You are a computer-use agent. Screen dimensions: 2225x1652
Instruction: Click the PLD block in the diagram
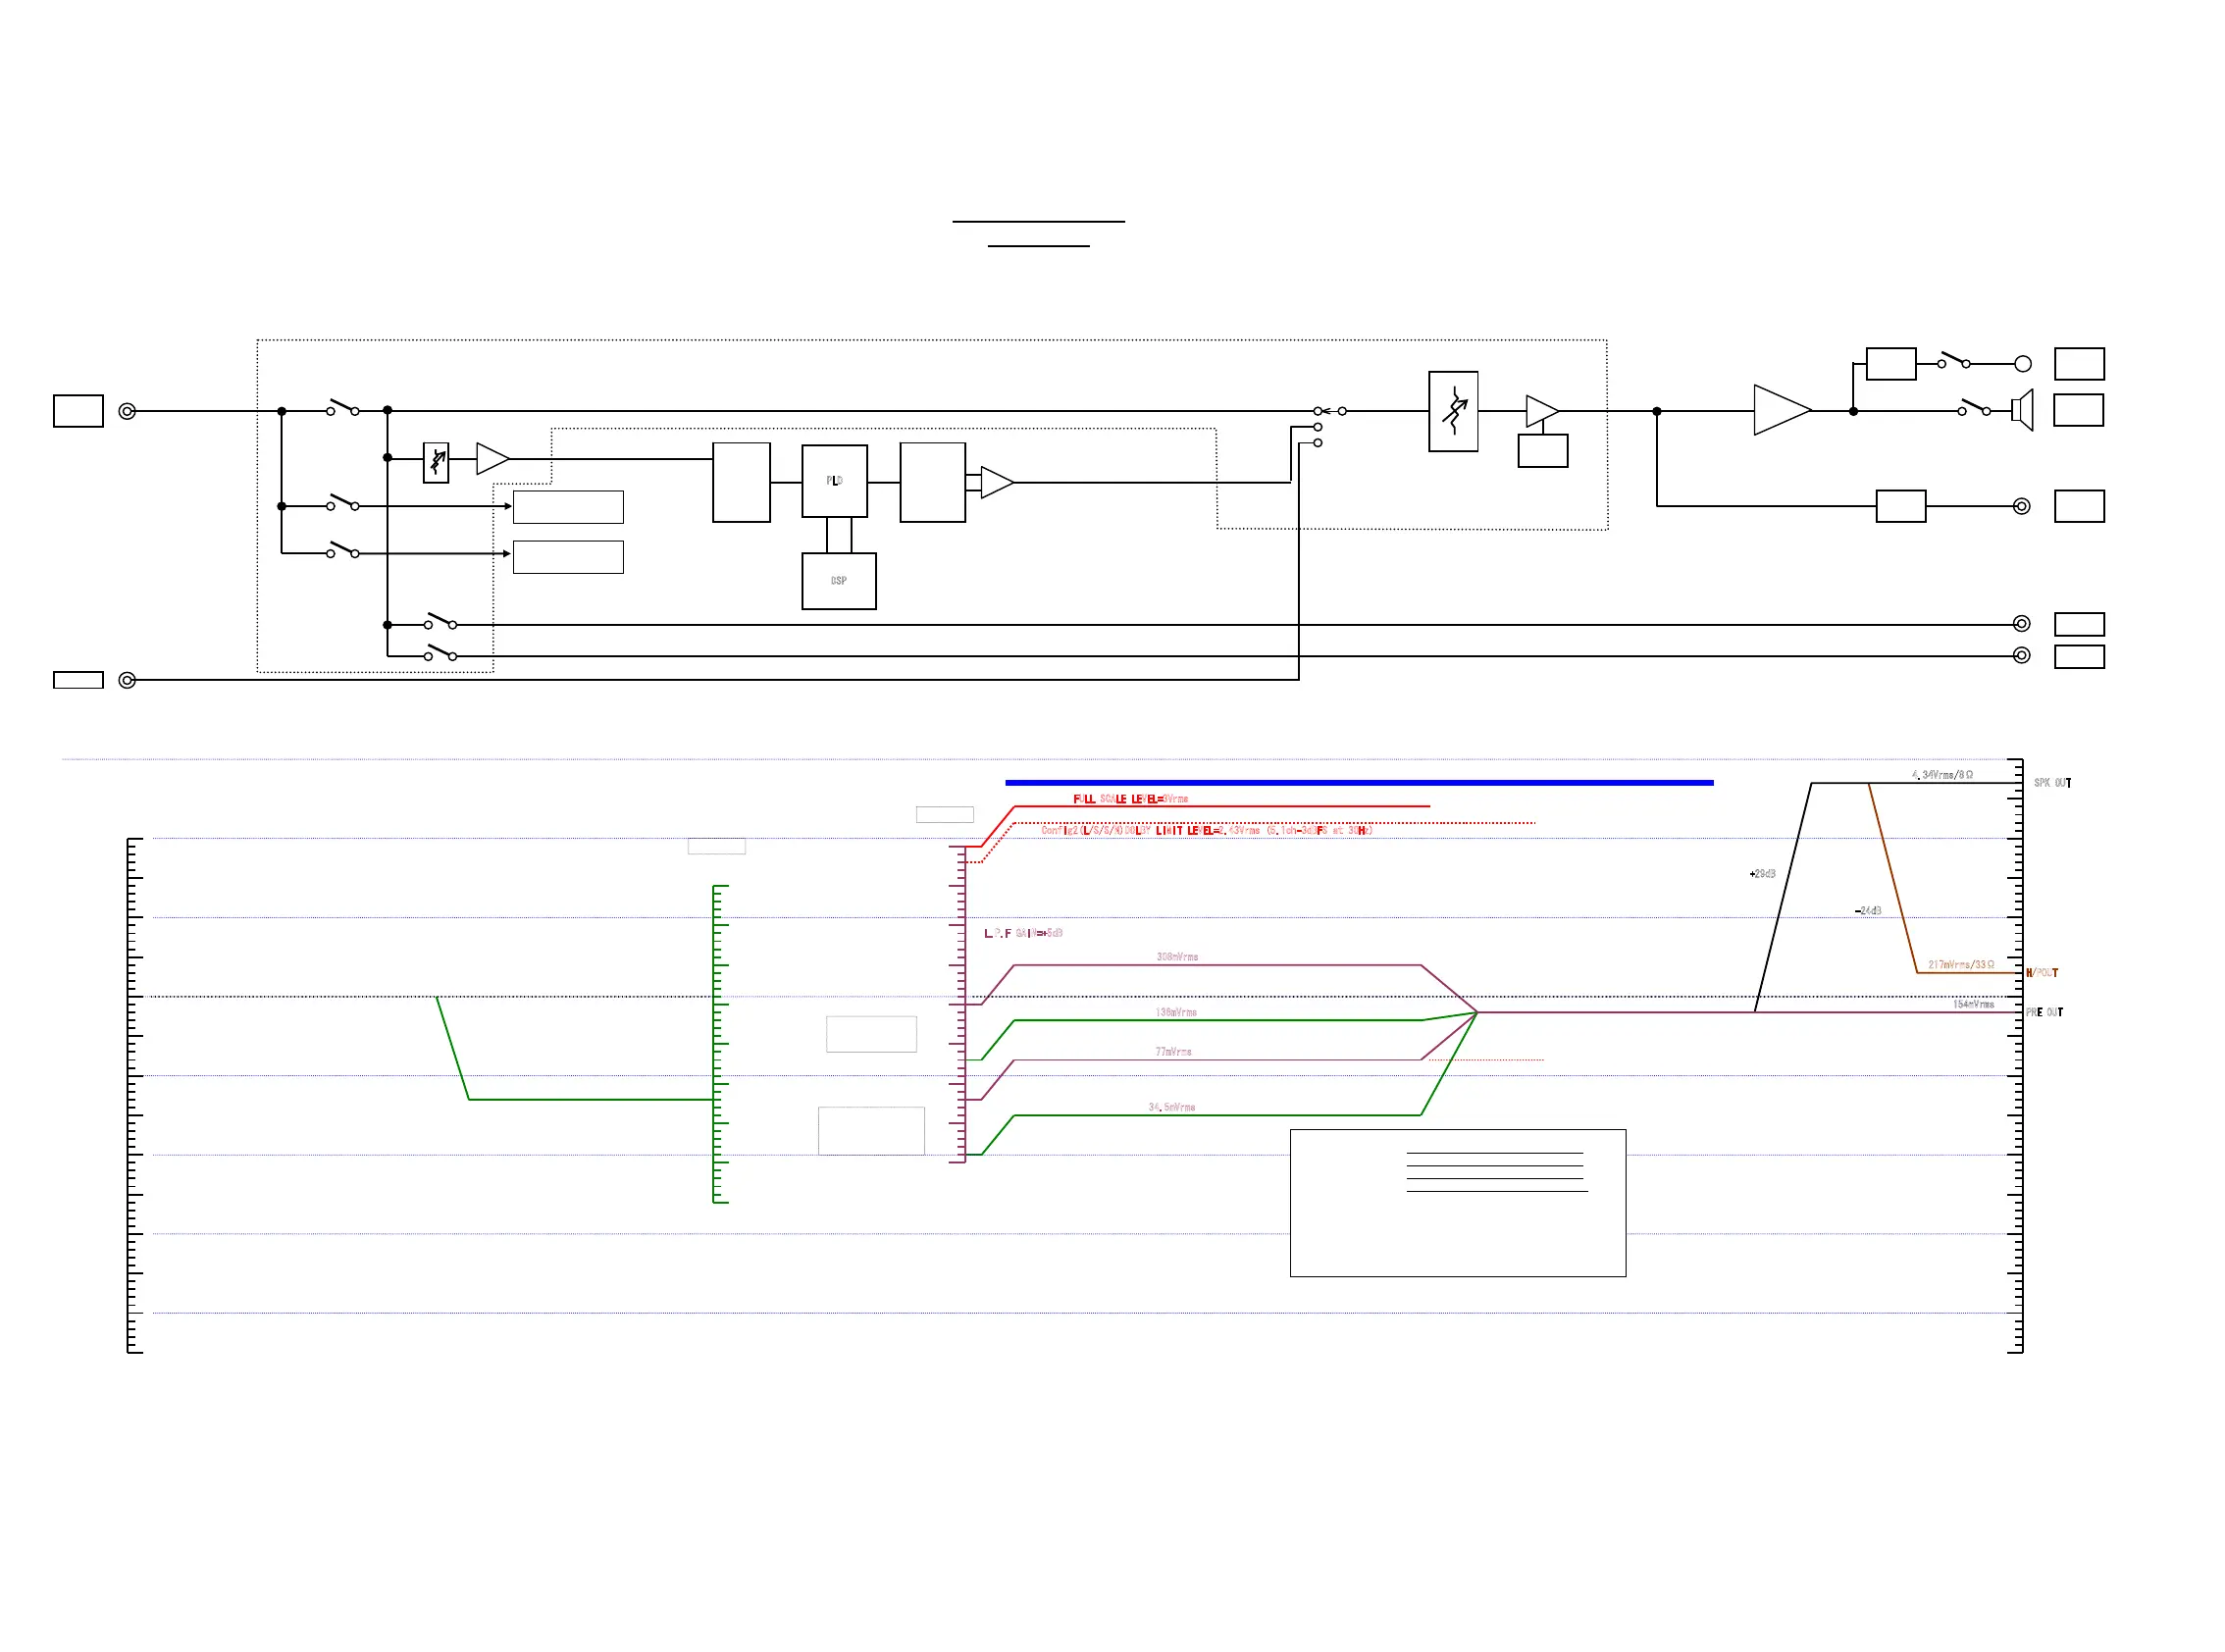click(x=834, y=481)
